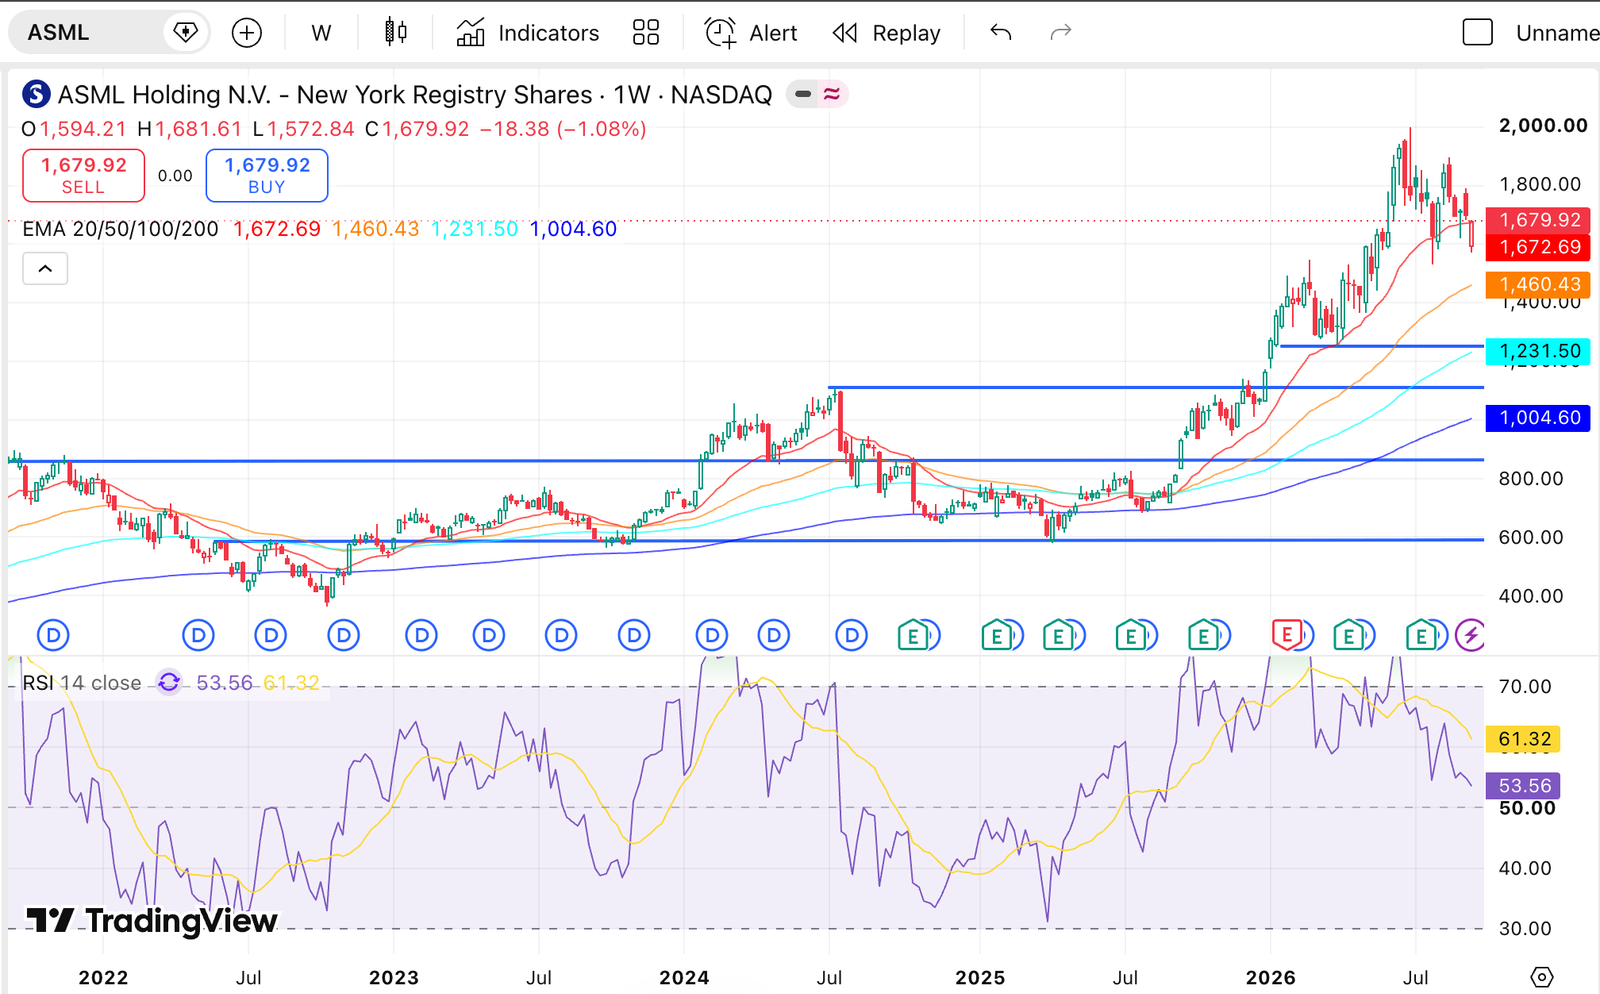Image resolution: width=1600 pixels, height=994 pixels.
Task: Click the pink approximately-equal icon in title
Action: (x=832, y=94)
